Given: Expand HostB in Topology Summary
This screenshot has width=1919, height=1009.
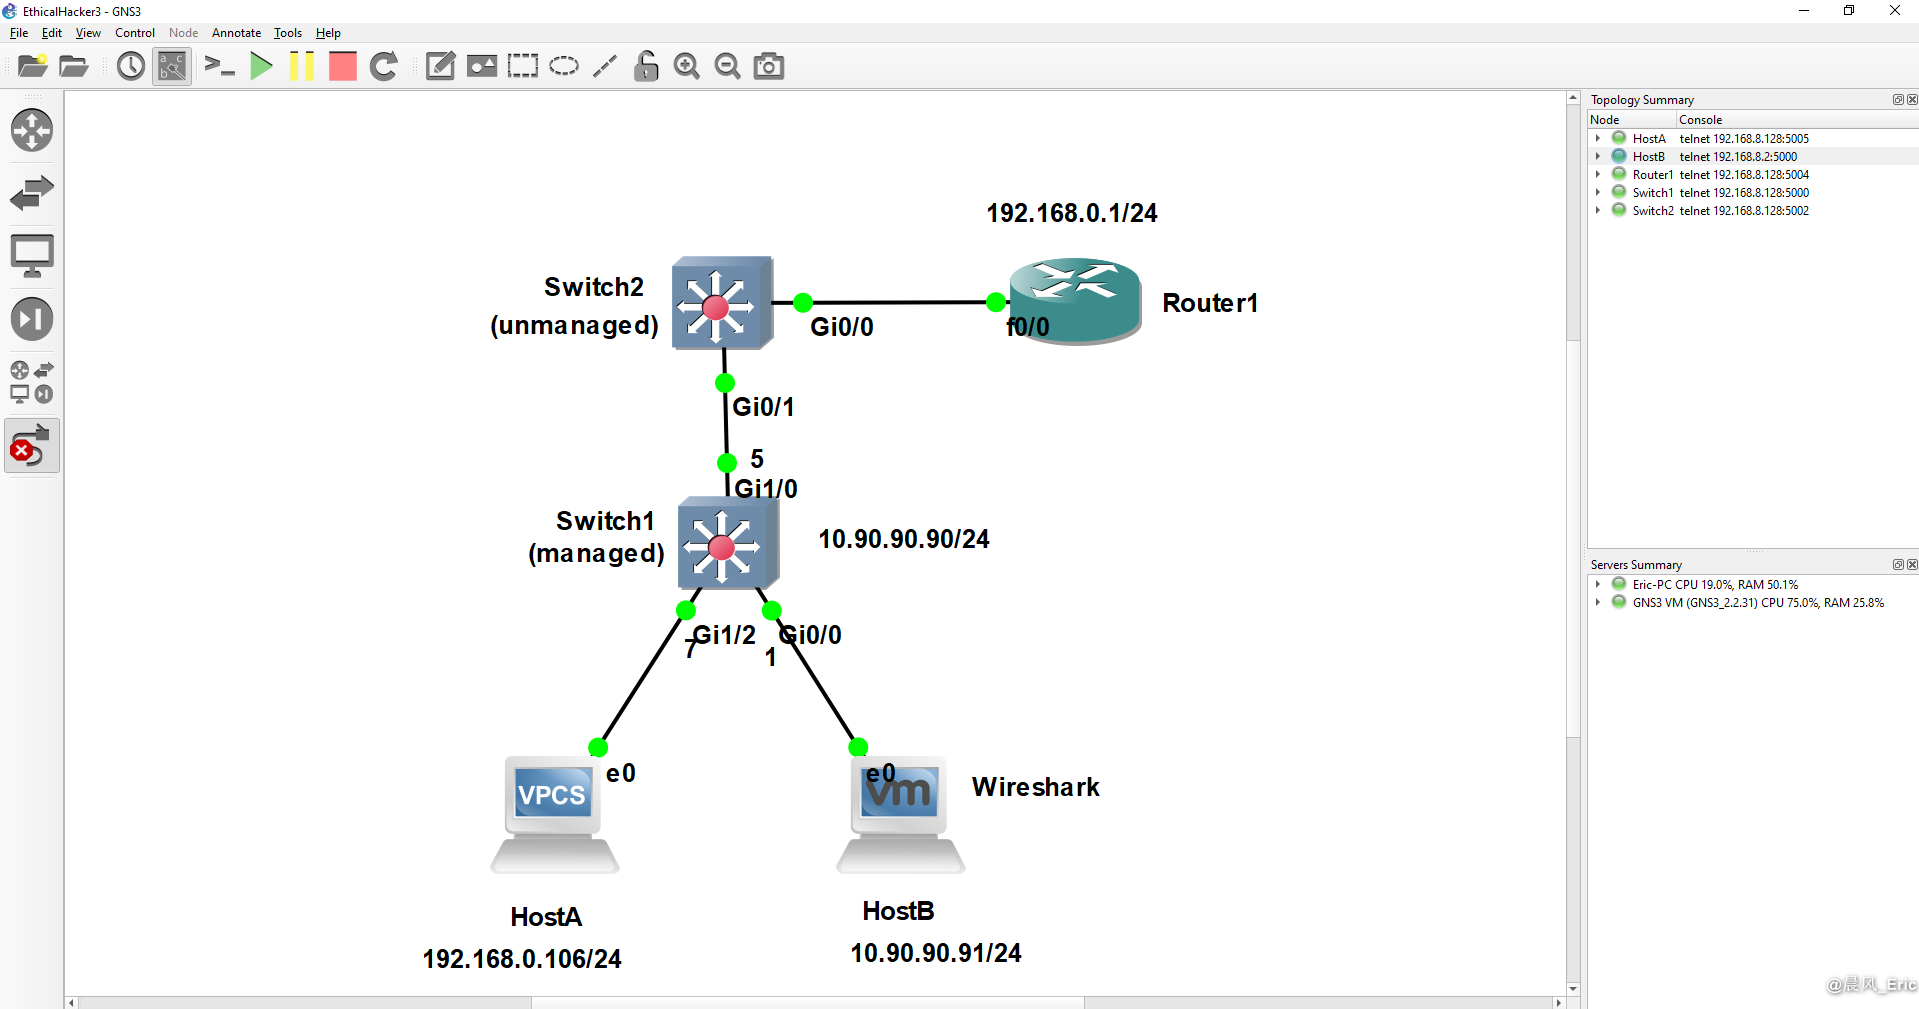Looking at the screenshot, I should [1598, 157].
